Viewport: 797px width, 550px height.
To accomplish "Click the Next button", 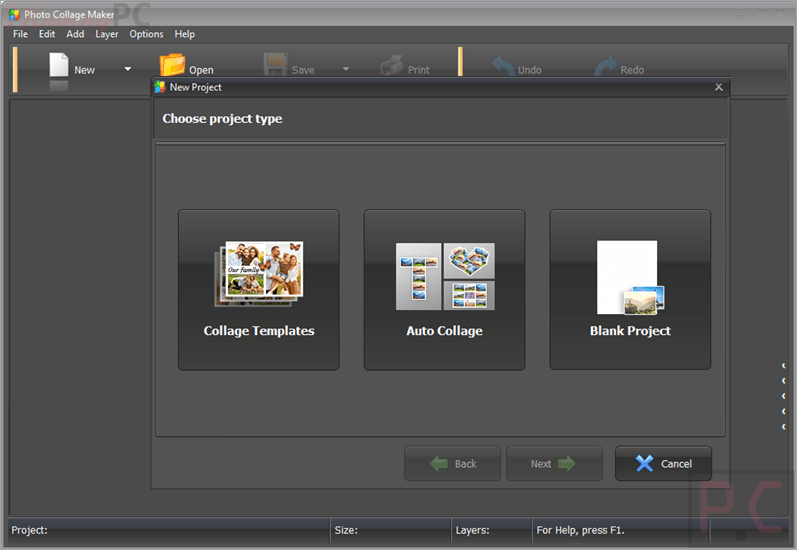I will click(x=554, y=464).
